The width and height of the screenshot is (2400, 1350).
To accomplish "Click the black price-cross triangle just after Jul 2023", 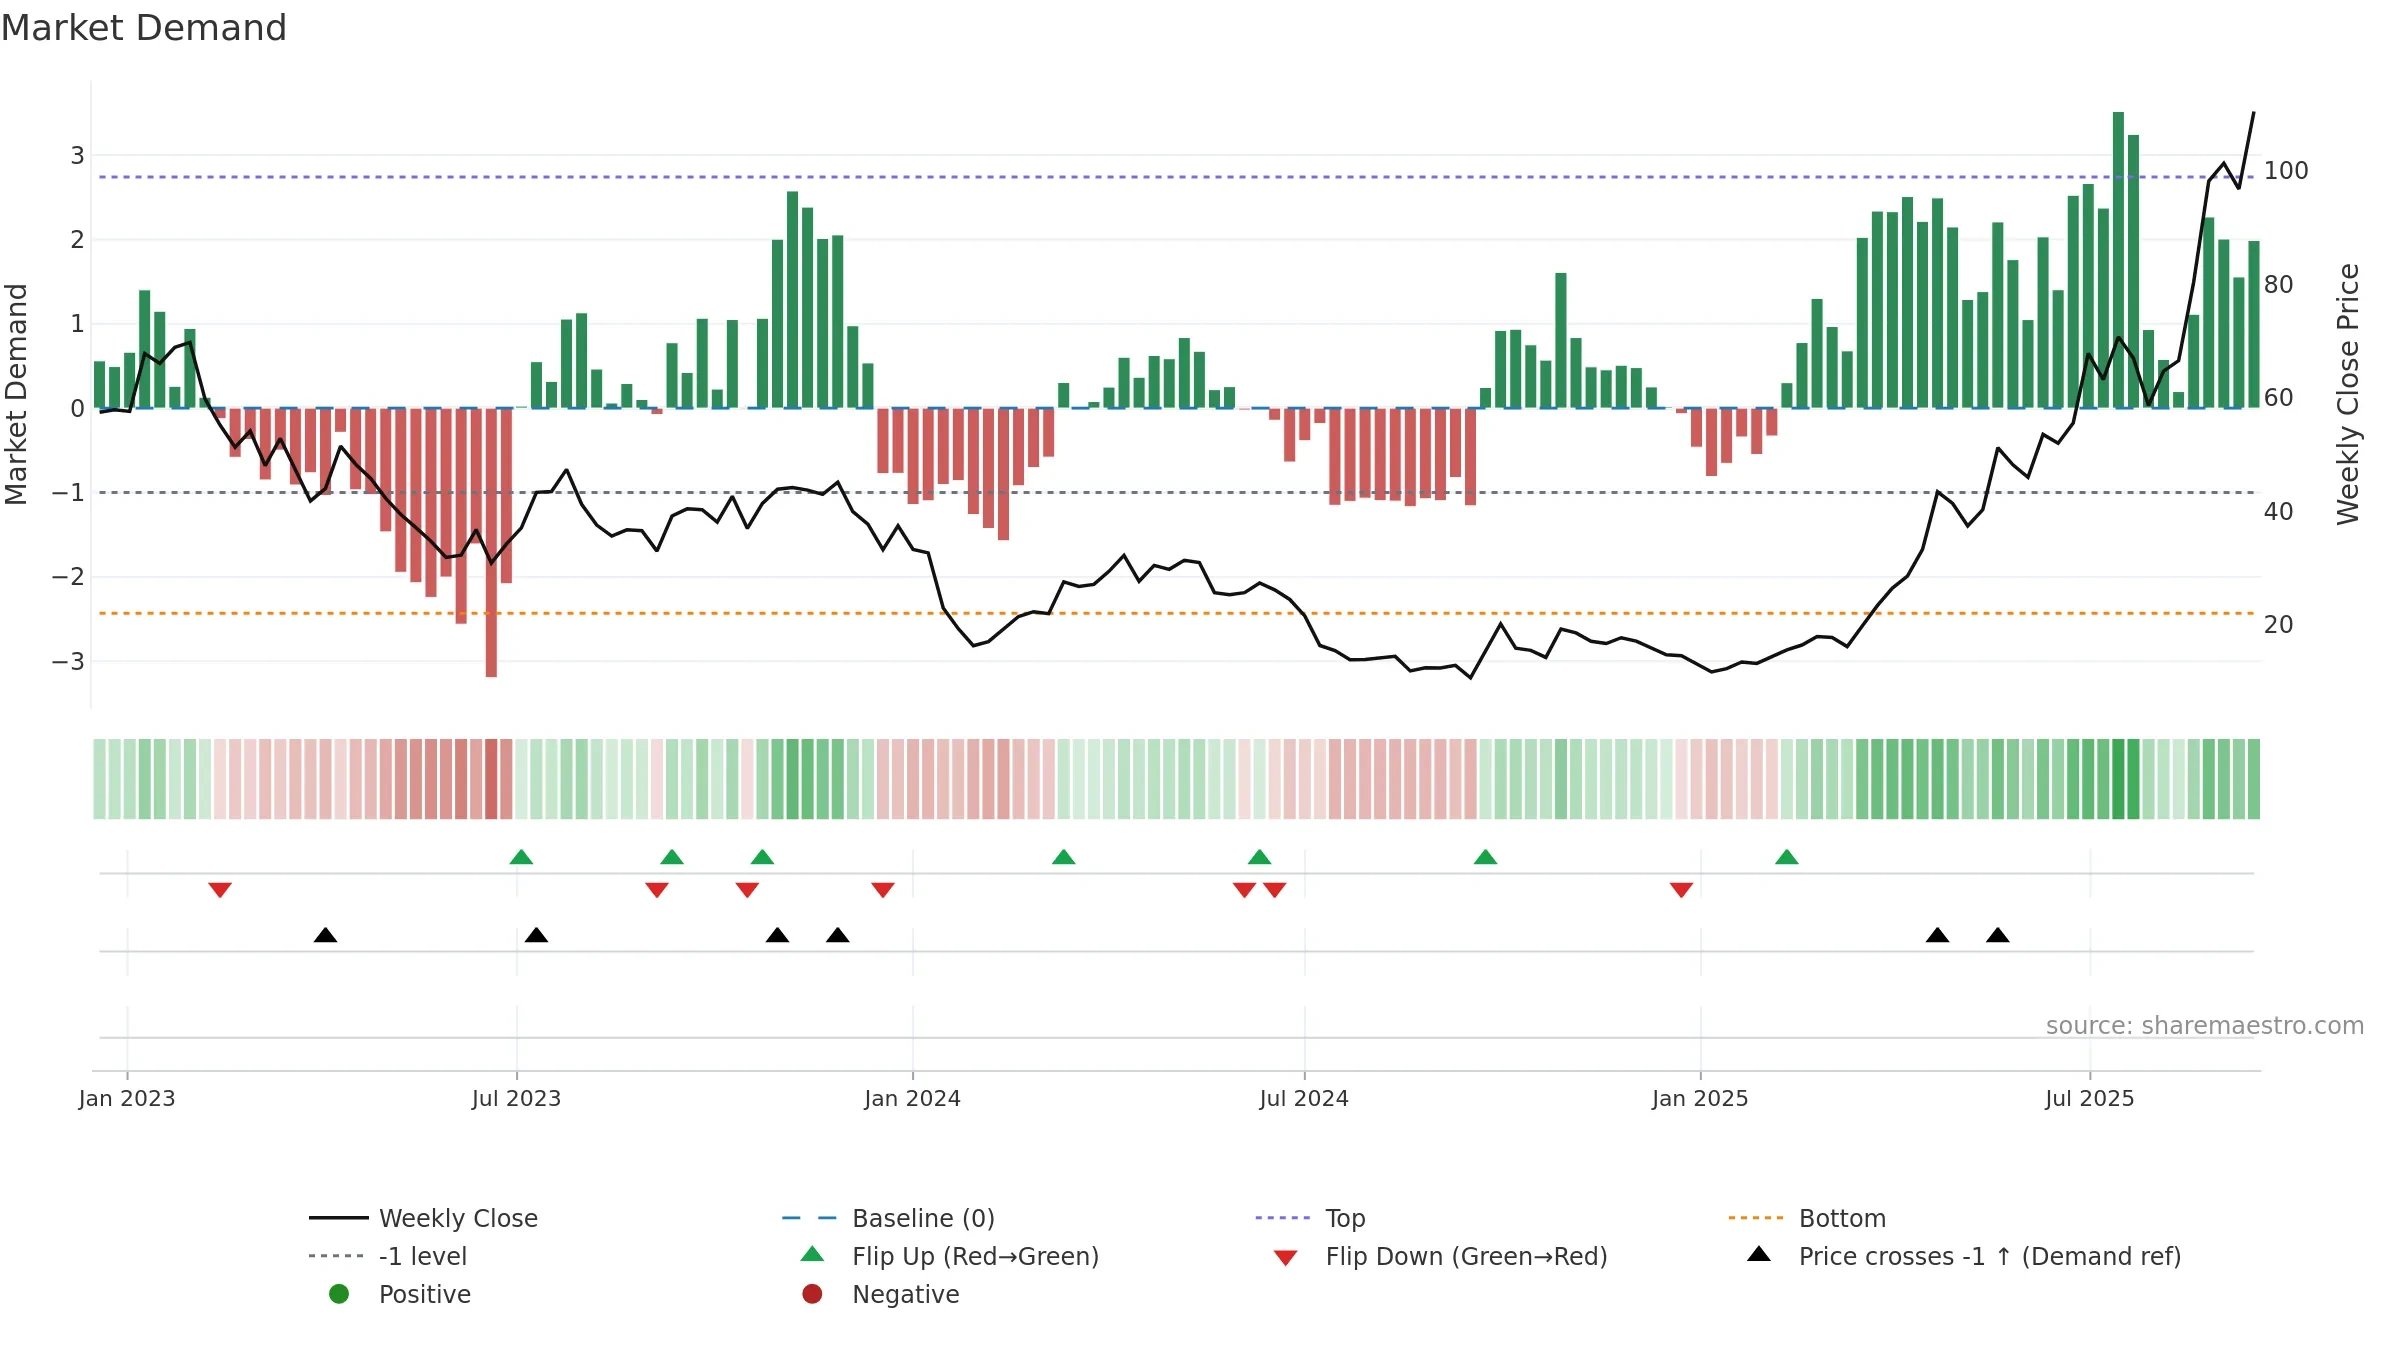I will click(536, 935).
